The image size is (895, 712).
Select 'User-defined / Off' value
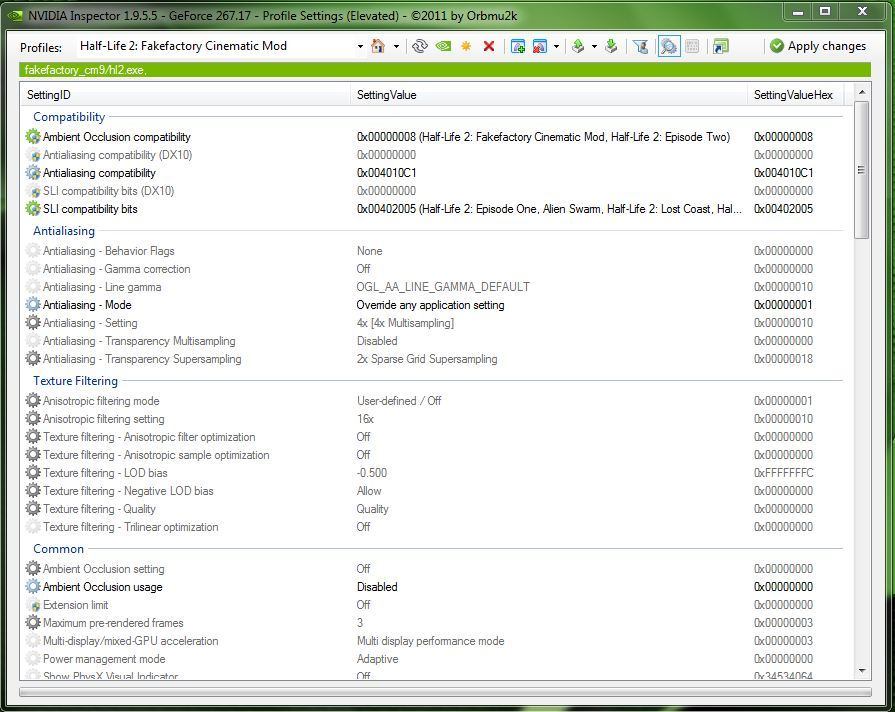click(x=399, y=401)
